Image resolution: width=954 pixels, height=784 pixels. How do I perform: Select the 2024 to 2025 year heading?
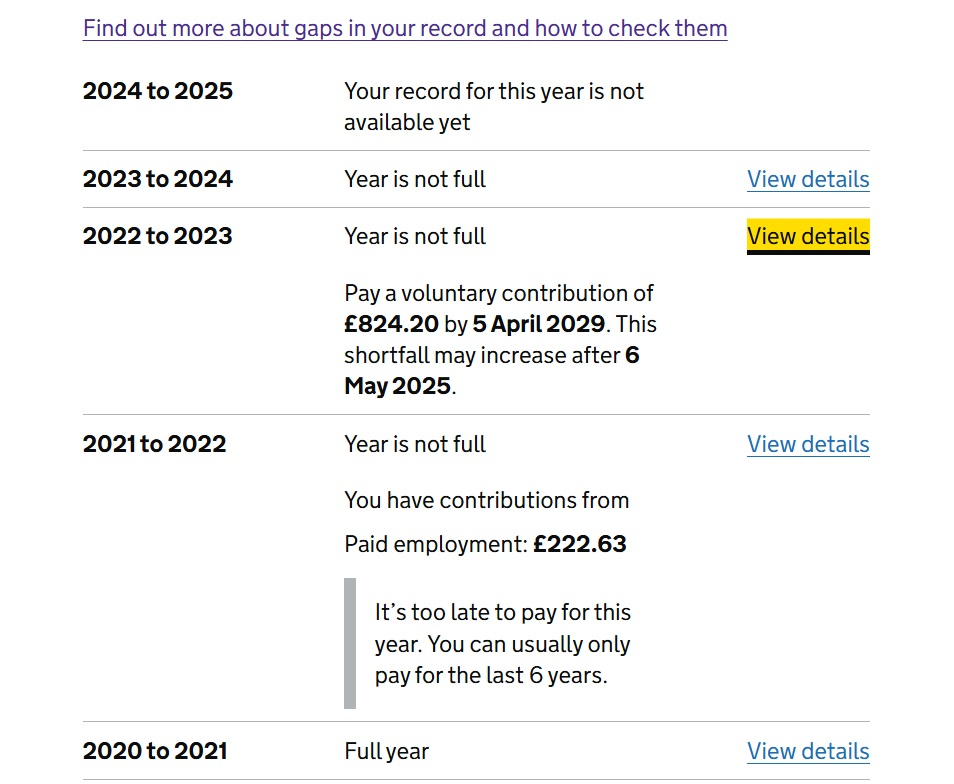tap(158, 91)
